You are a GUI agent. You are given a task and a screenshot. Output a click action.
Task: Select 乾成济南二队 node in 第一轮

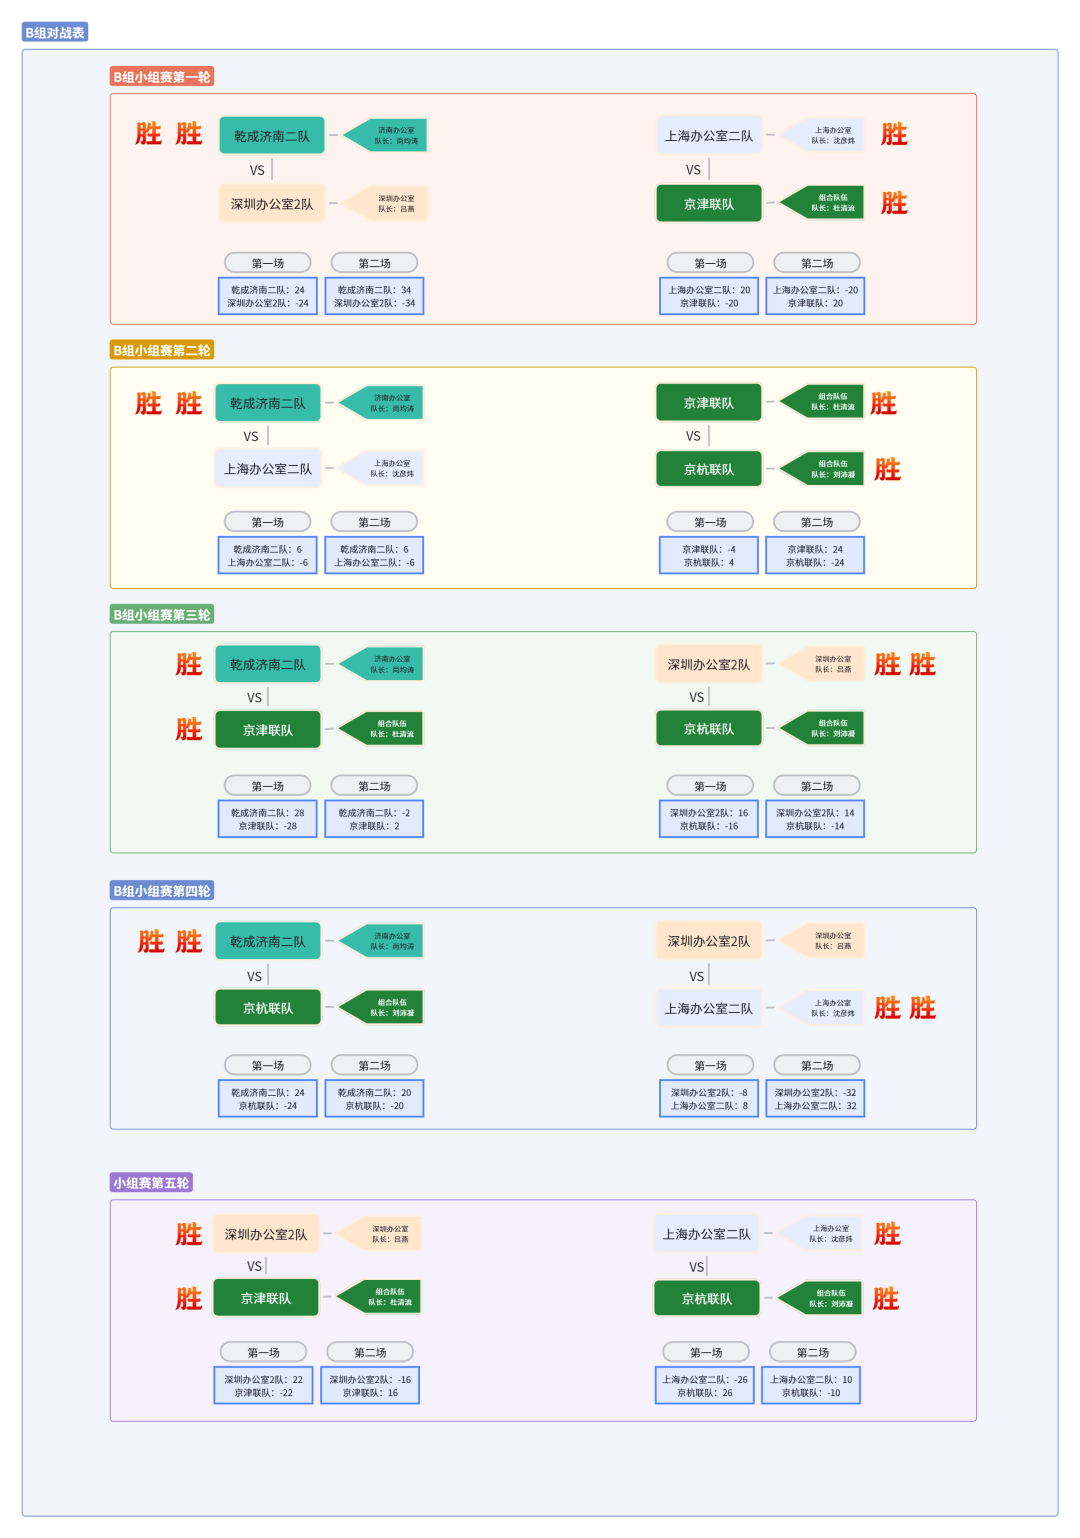coord(272,136)
